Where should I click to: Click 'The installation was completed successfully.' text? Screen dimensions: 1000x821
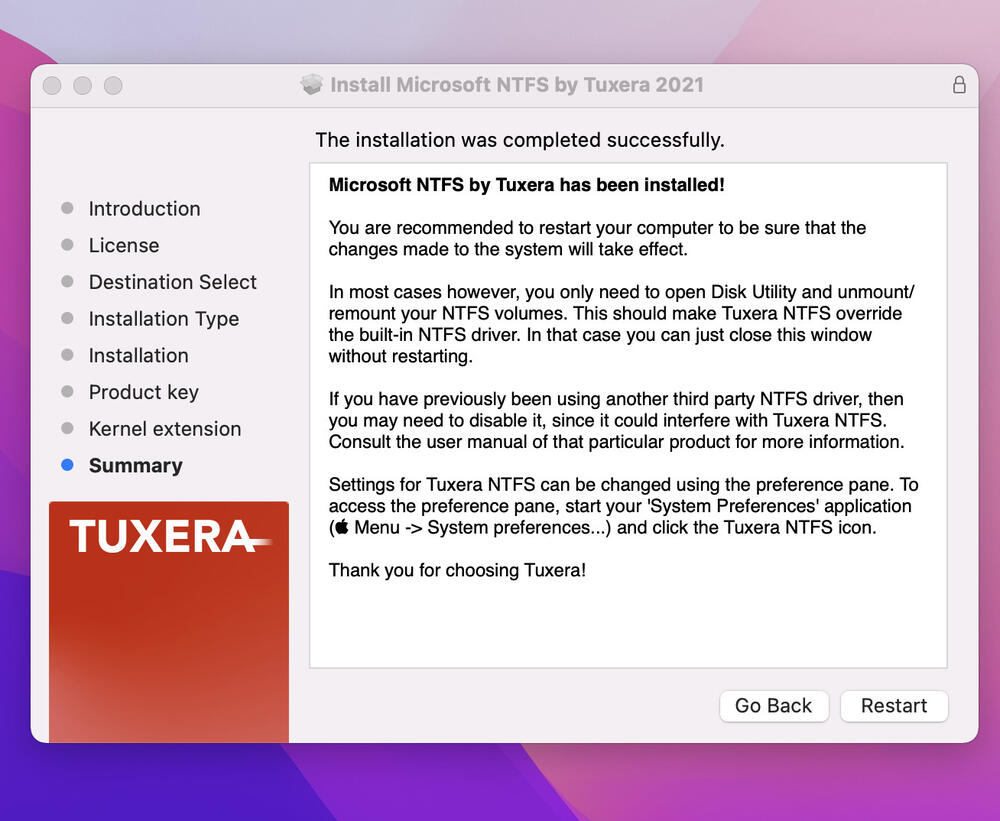click(x=520, y=140)
